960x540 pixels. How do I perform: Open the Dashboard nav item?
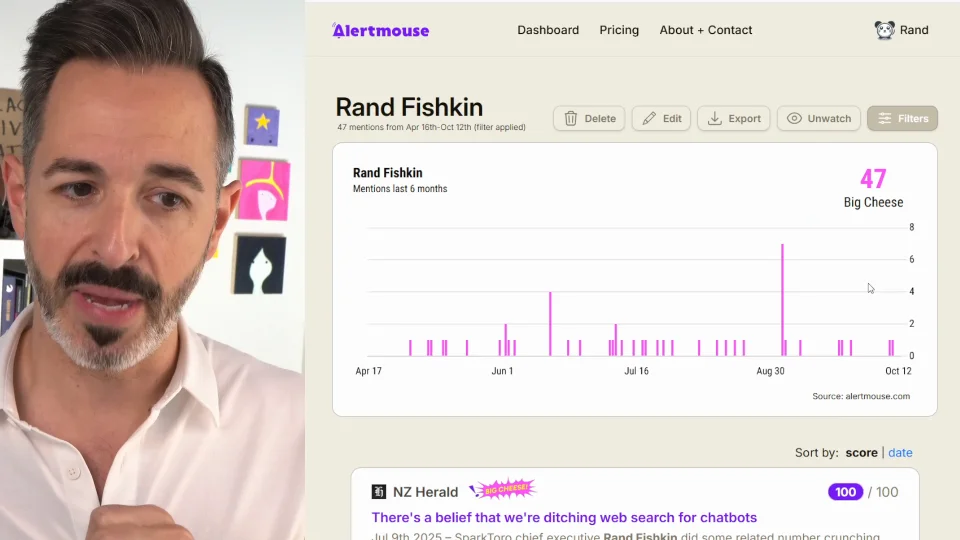point(548,30)
